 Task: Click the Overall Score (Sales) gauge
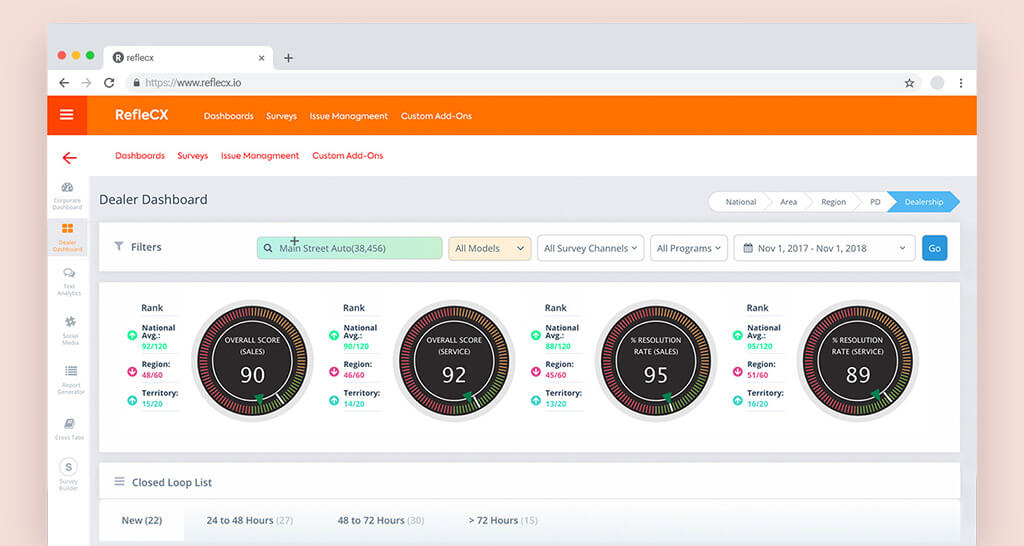click(252, 360)
